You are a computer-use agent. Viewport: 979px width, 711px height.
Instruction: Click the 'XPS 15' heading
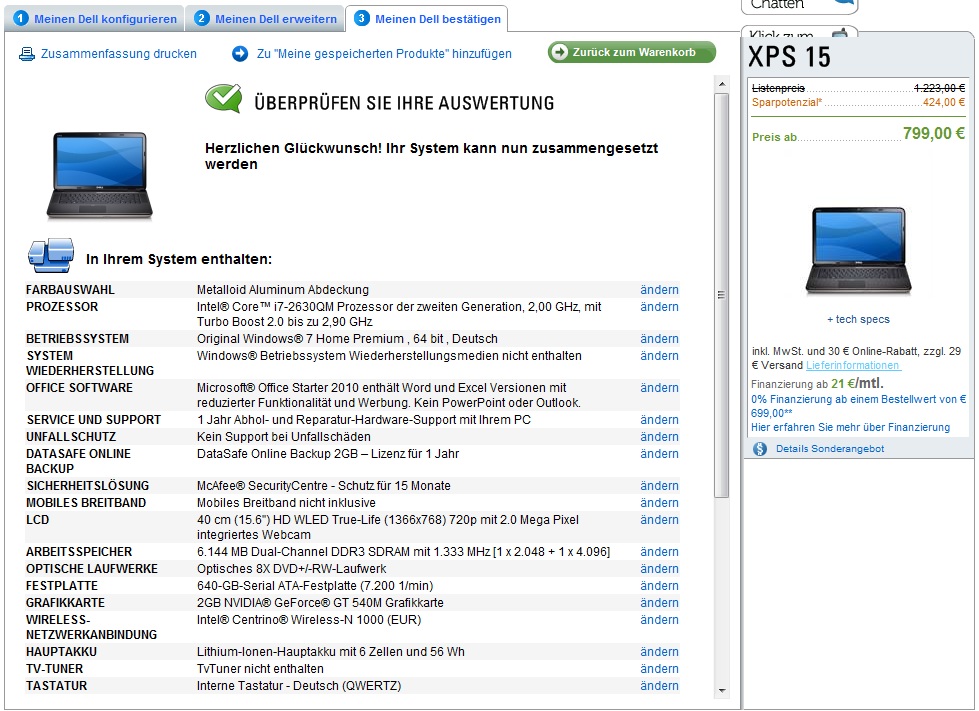[x=790, y=57]
